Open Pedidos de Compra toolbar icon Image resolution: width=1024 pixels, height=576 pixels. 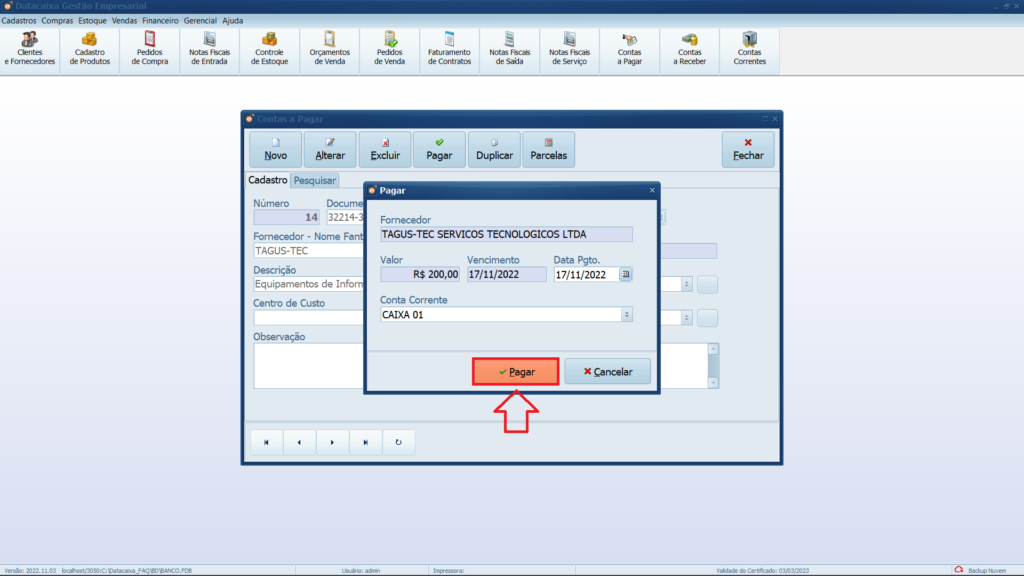150,49
